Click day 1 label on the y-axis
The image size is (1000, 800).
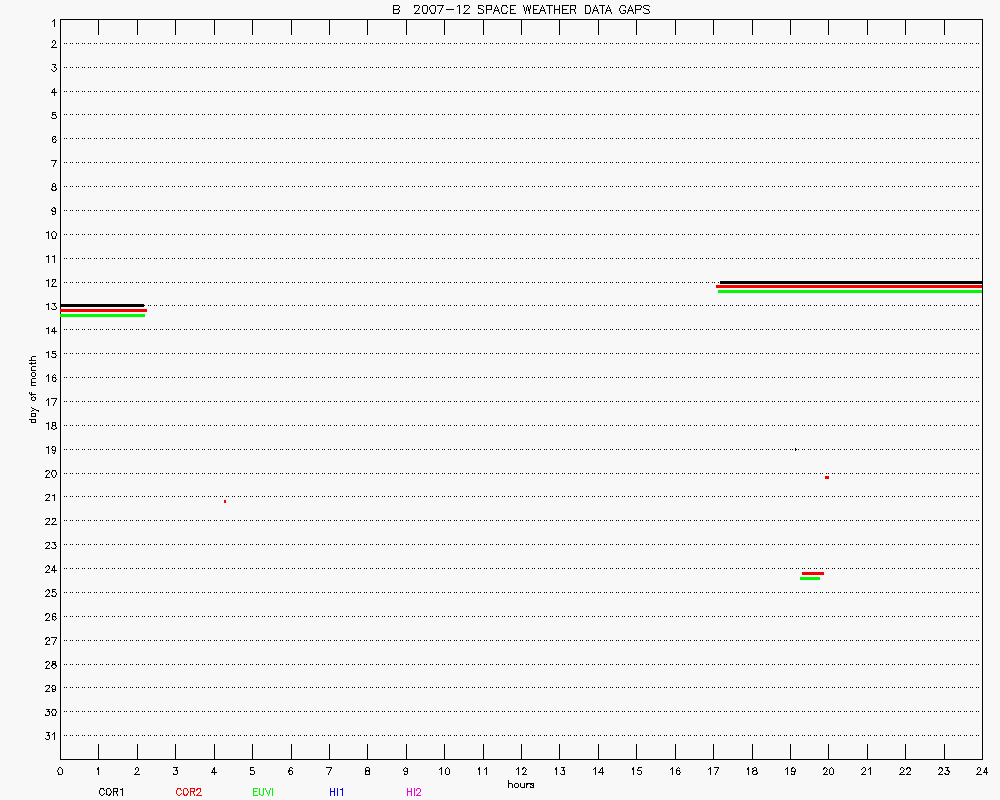click(x=51, y=21)
